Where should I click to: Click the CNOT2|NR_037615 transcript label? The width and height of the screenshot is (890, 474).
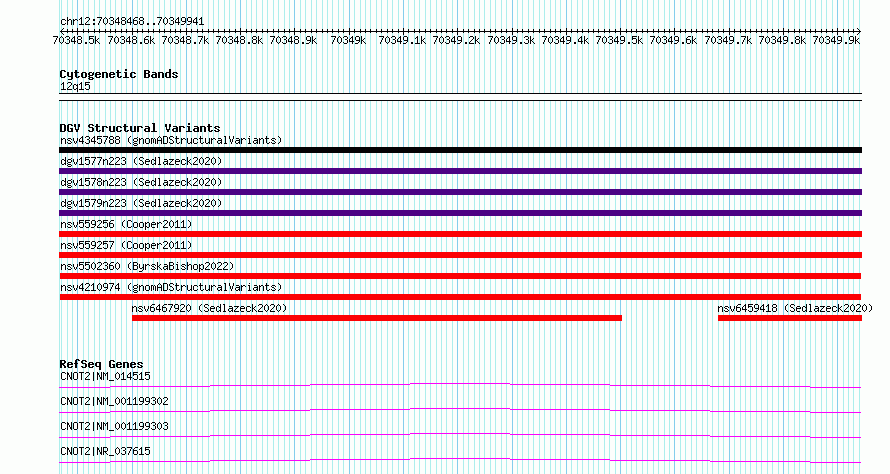coord(105,451)
